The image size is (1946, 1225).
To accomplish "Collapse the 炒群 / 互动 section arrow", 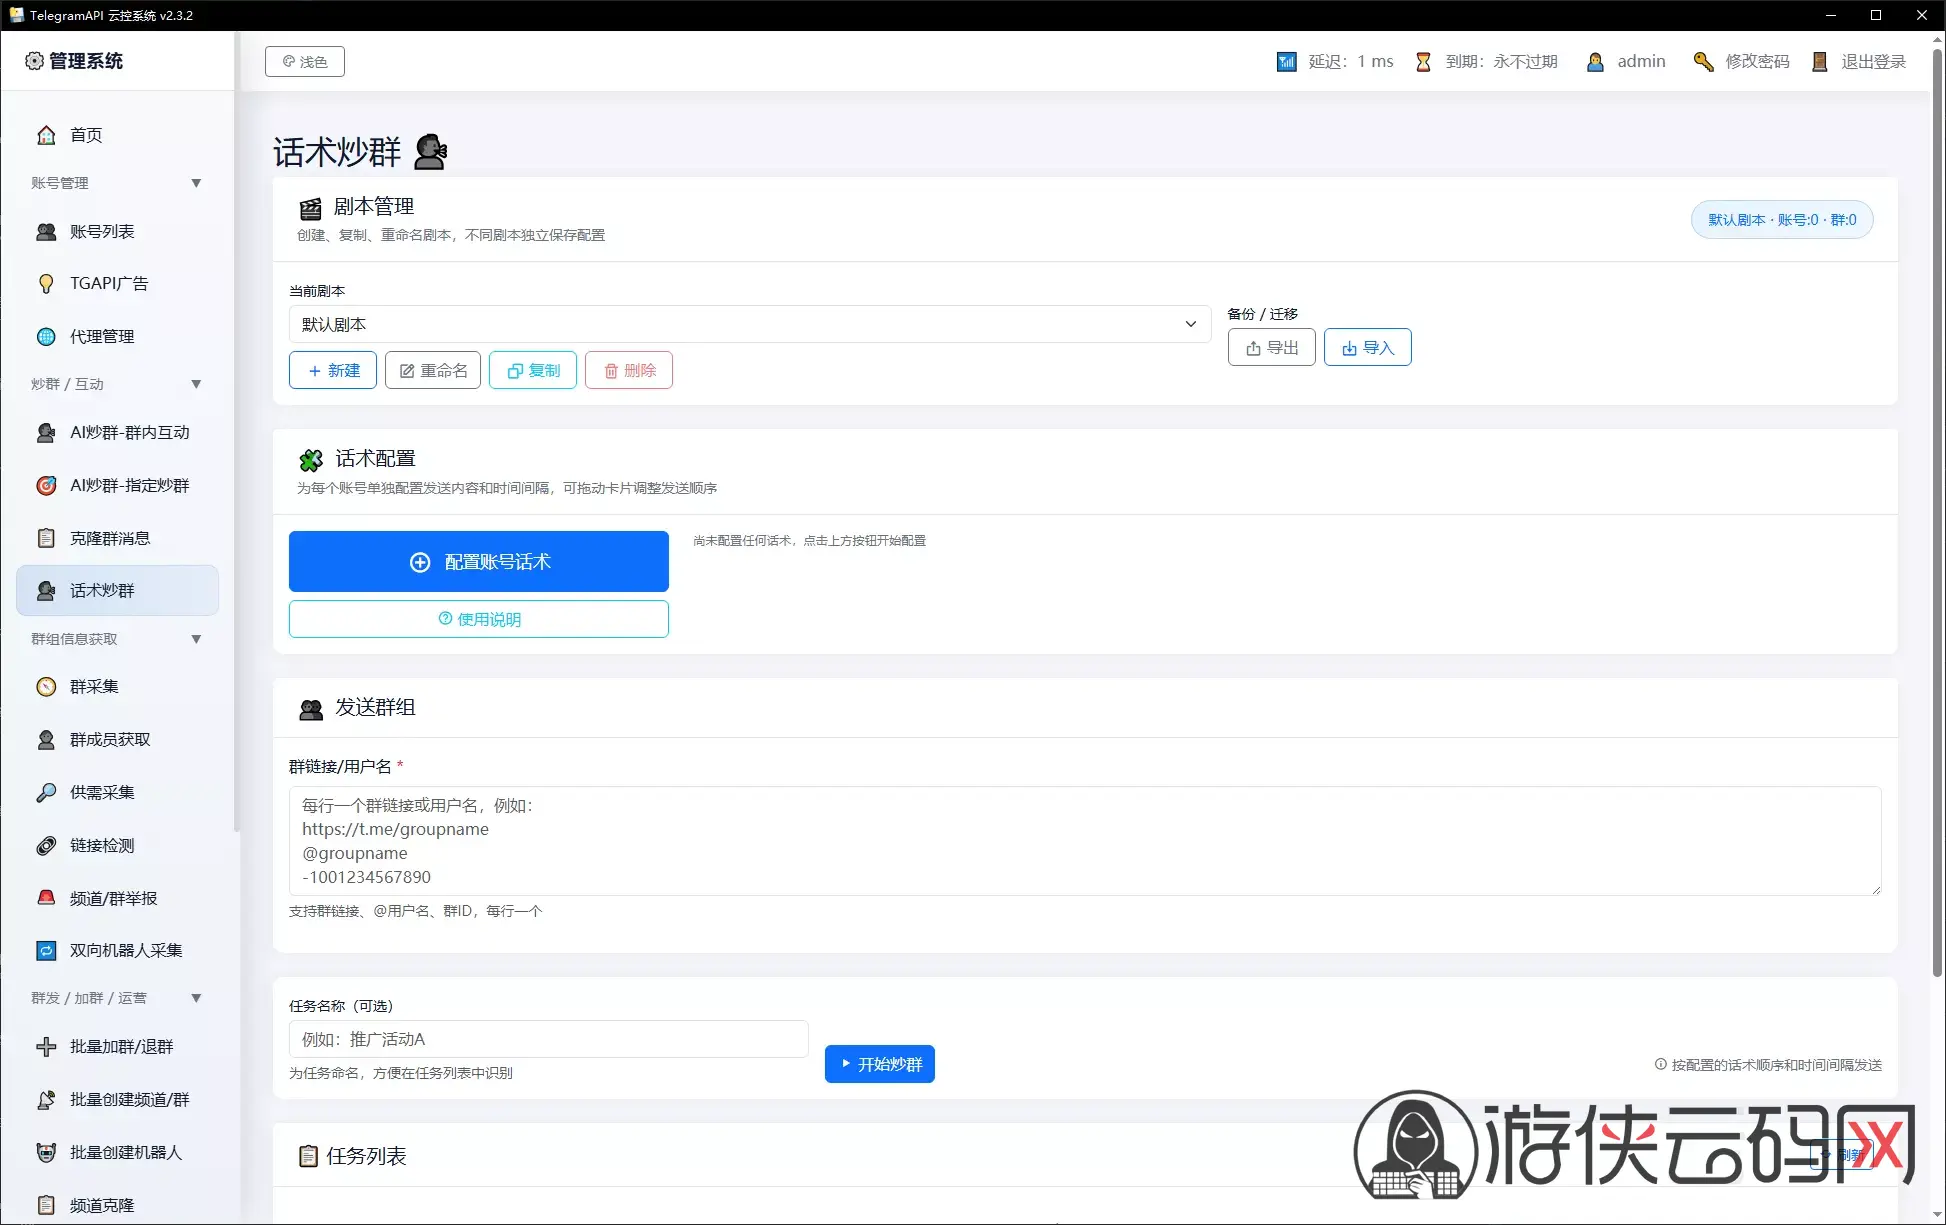I will (196, 384).
